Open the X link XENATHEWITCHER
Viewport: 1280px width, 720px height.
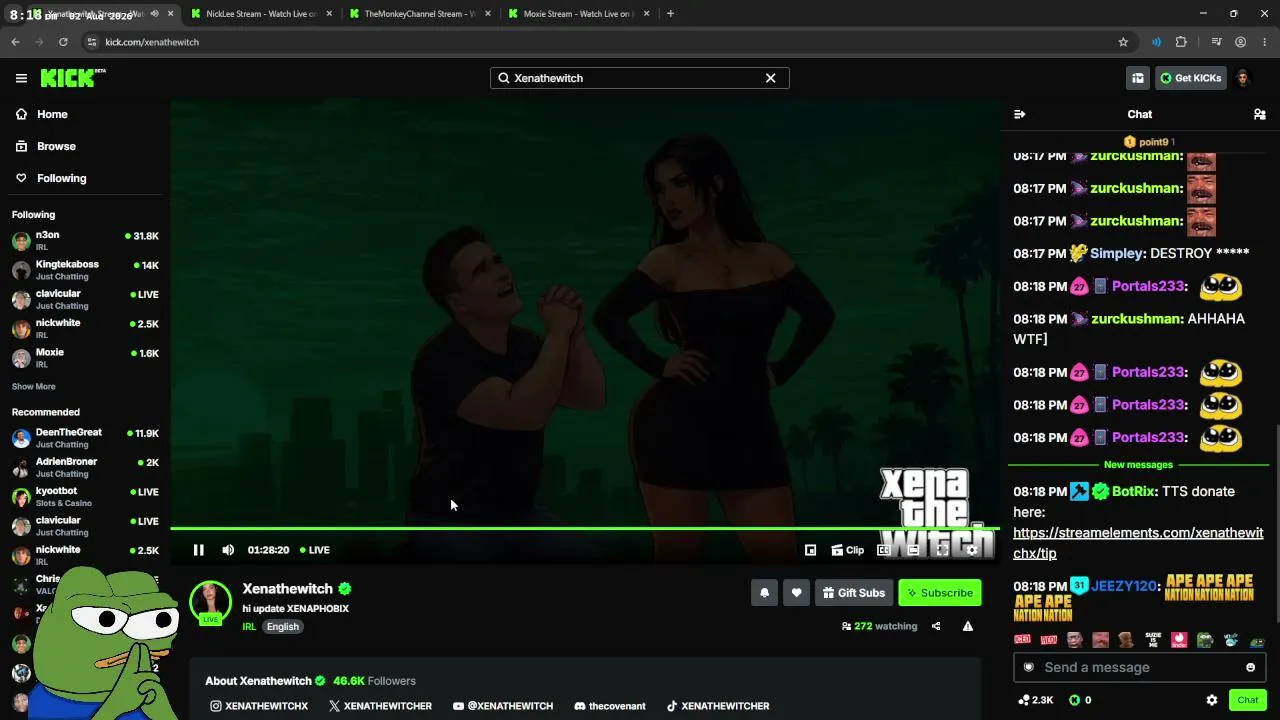pyautogui.click(x=380, y=706)
